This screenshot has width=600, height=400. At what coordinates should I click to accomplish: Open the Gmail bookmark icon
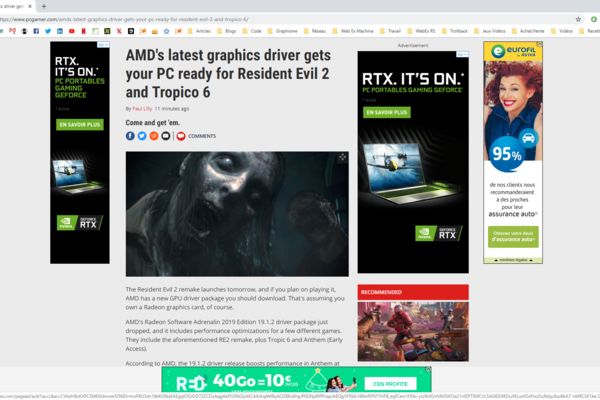tap(13, 31)
